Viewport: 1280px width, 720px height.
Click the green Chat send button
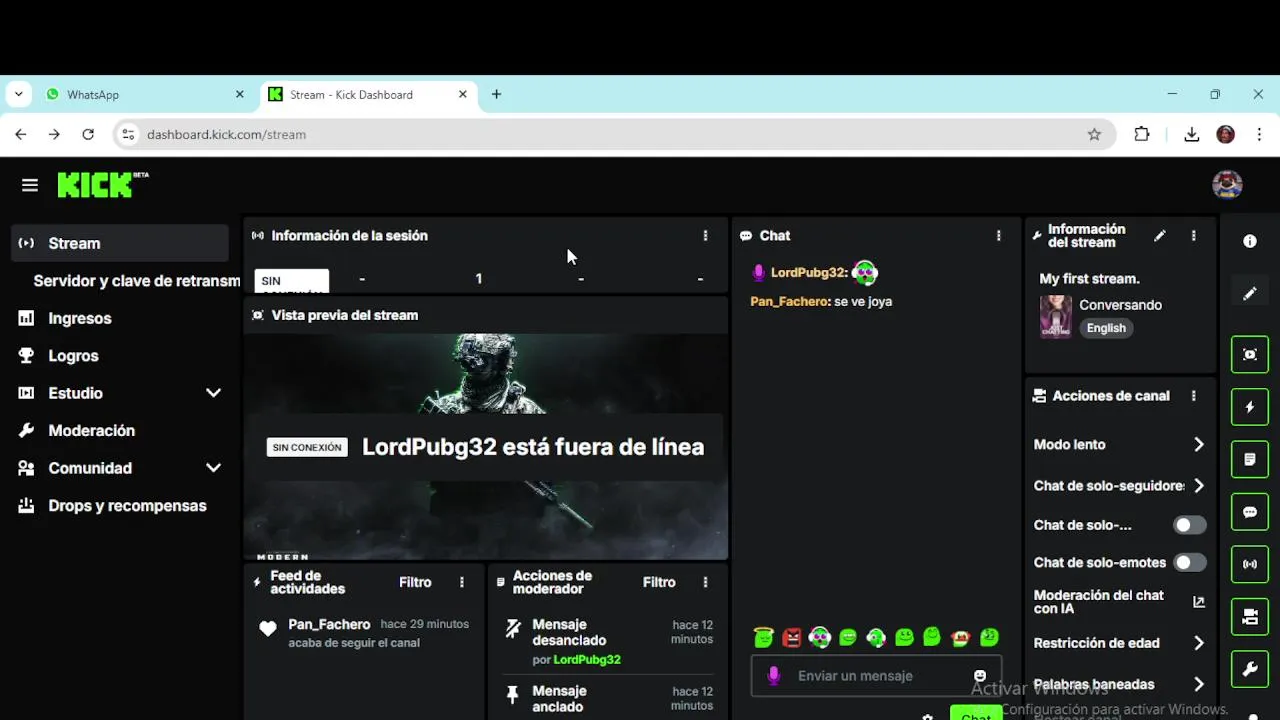976,715
